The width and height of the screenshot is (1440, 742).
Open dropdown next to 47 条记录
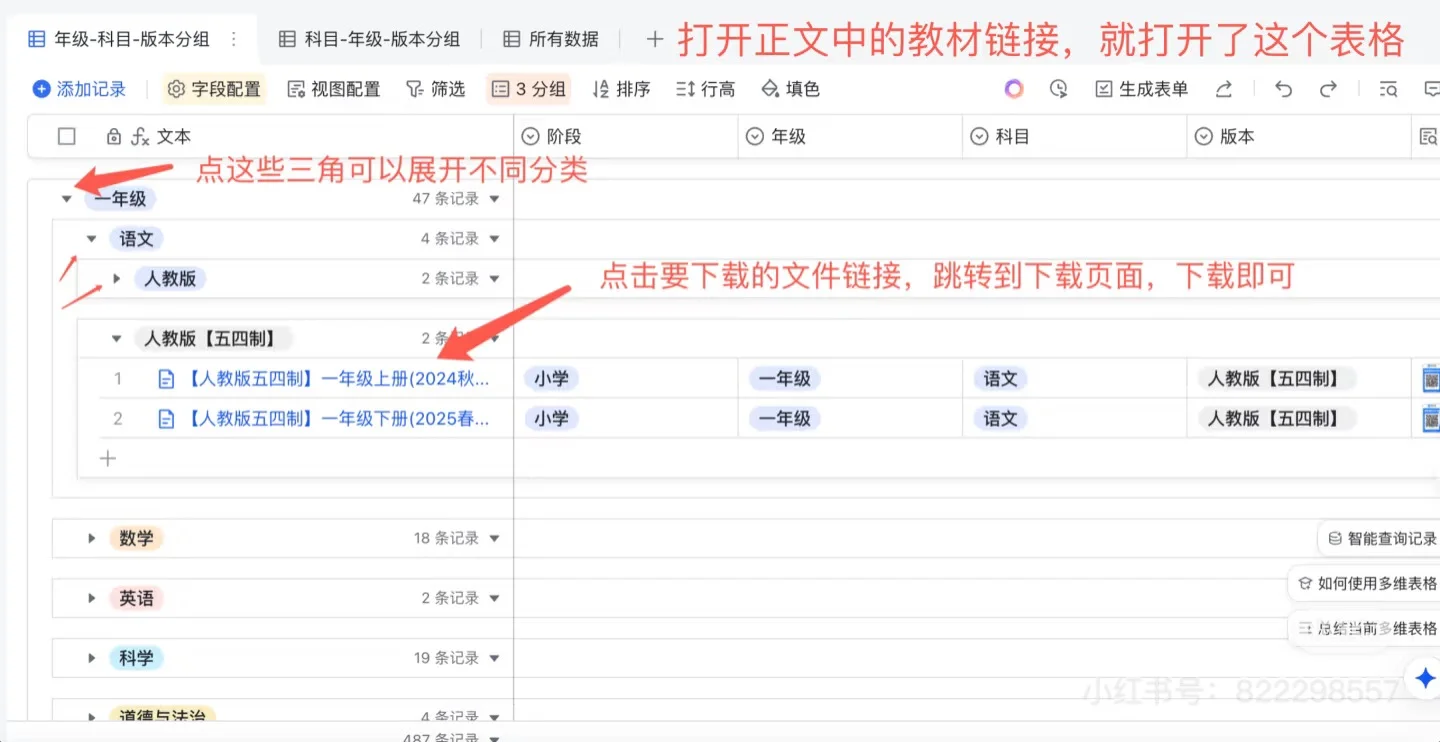(494, 199)
